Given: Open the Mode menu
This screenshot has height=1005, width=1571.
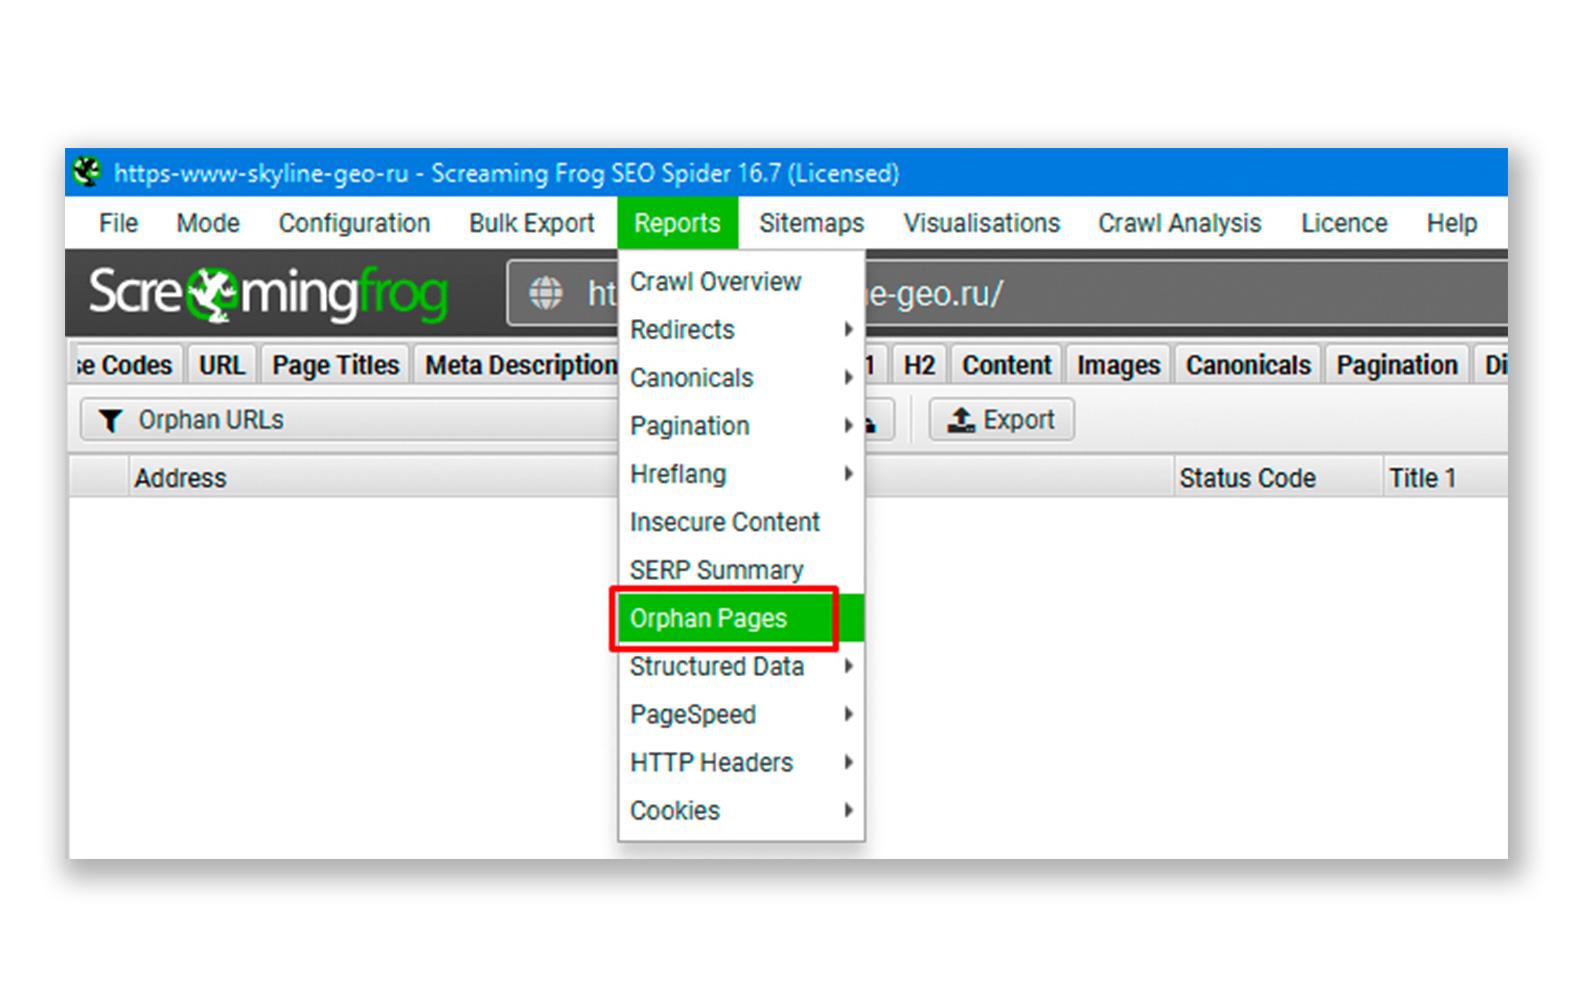Looking at the screenshot, I should click(208, 223).
